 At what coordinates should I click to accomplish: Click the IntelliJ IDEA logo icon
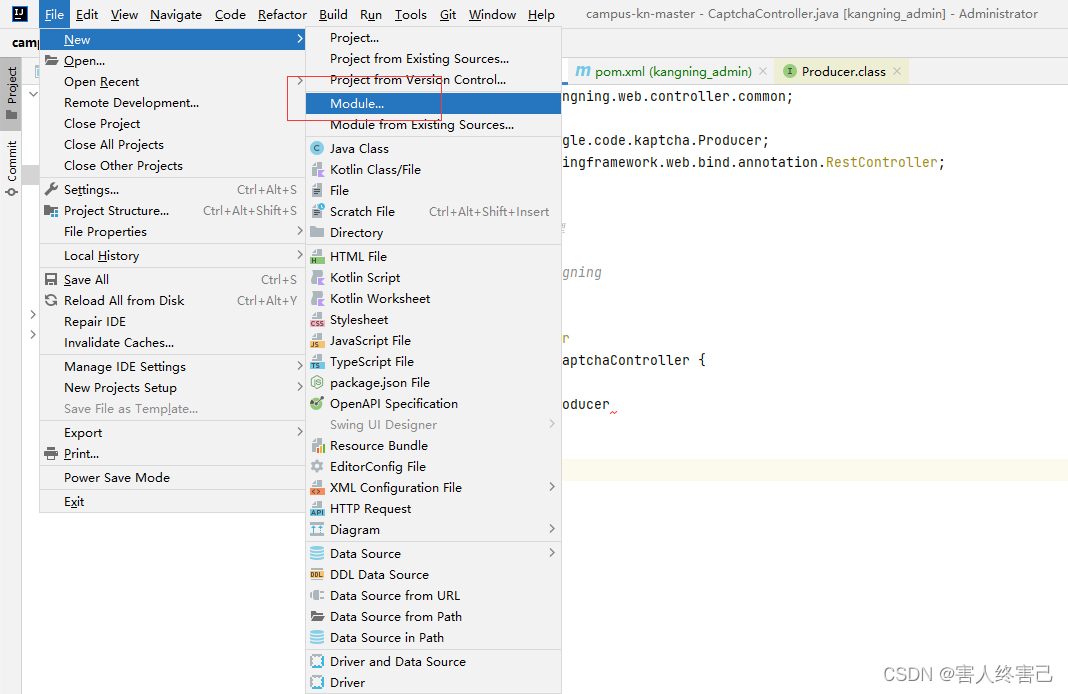click(x=20, y=14)
